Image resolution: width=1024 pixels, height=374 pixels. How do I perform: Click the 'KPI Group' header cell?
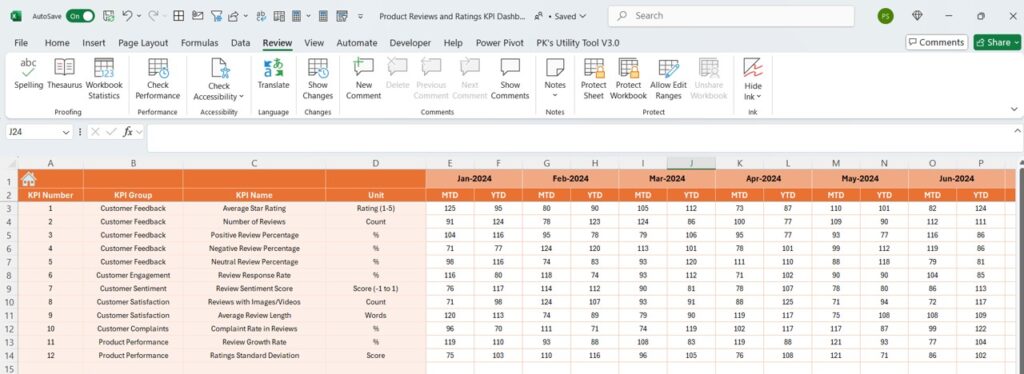133,195
